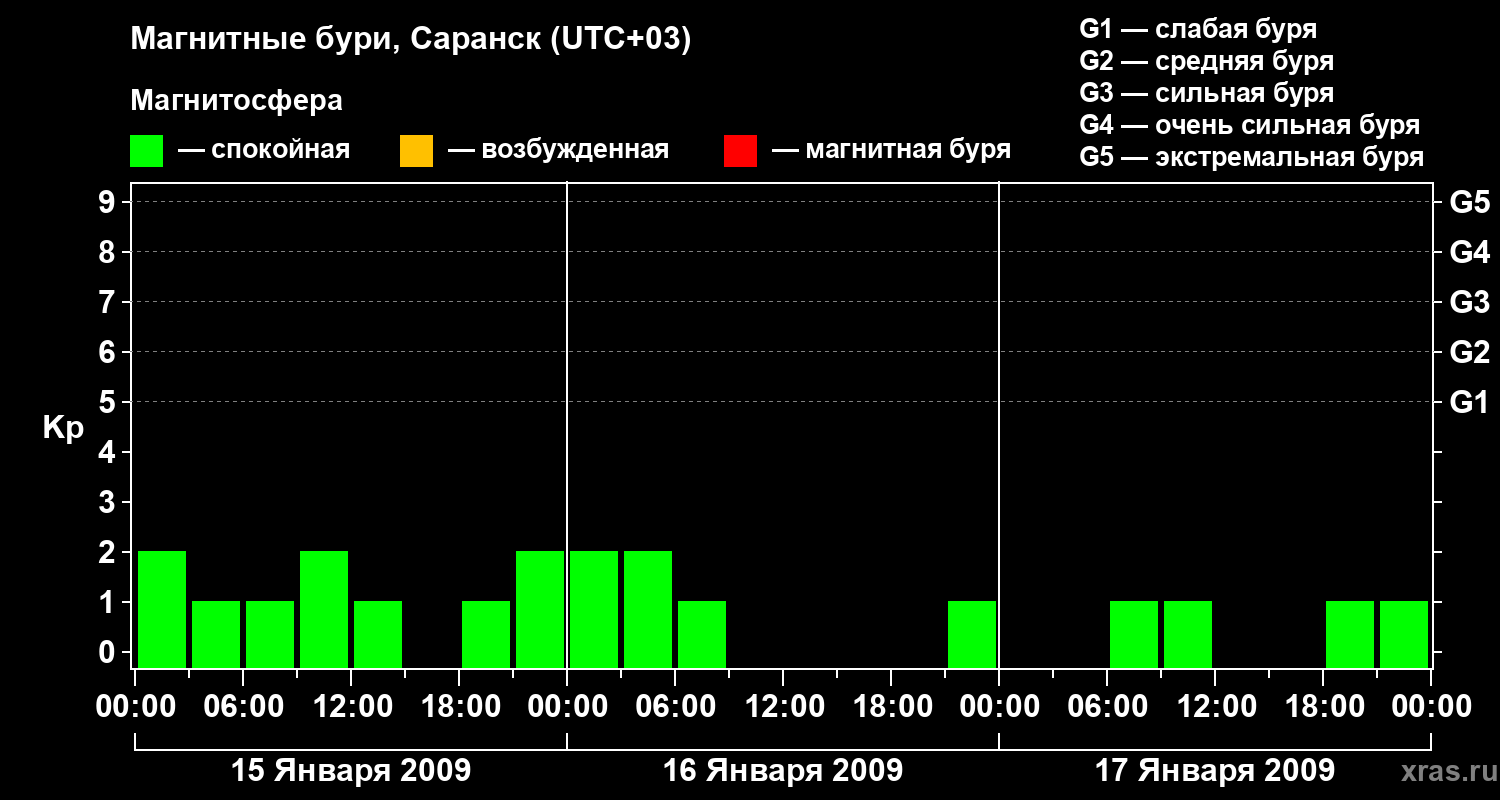Select the 15 Января 12:00–15:00 bar
This screenshot has width=1500, height=800.
coord(378,634)
